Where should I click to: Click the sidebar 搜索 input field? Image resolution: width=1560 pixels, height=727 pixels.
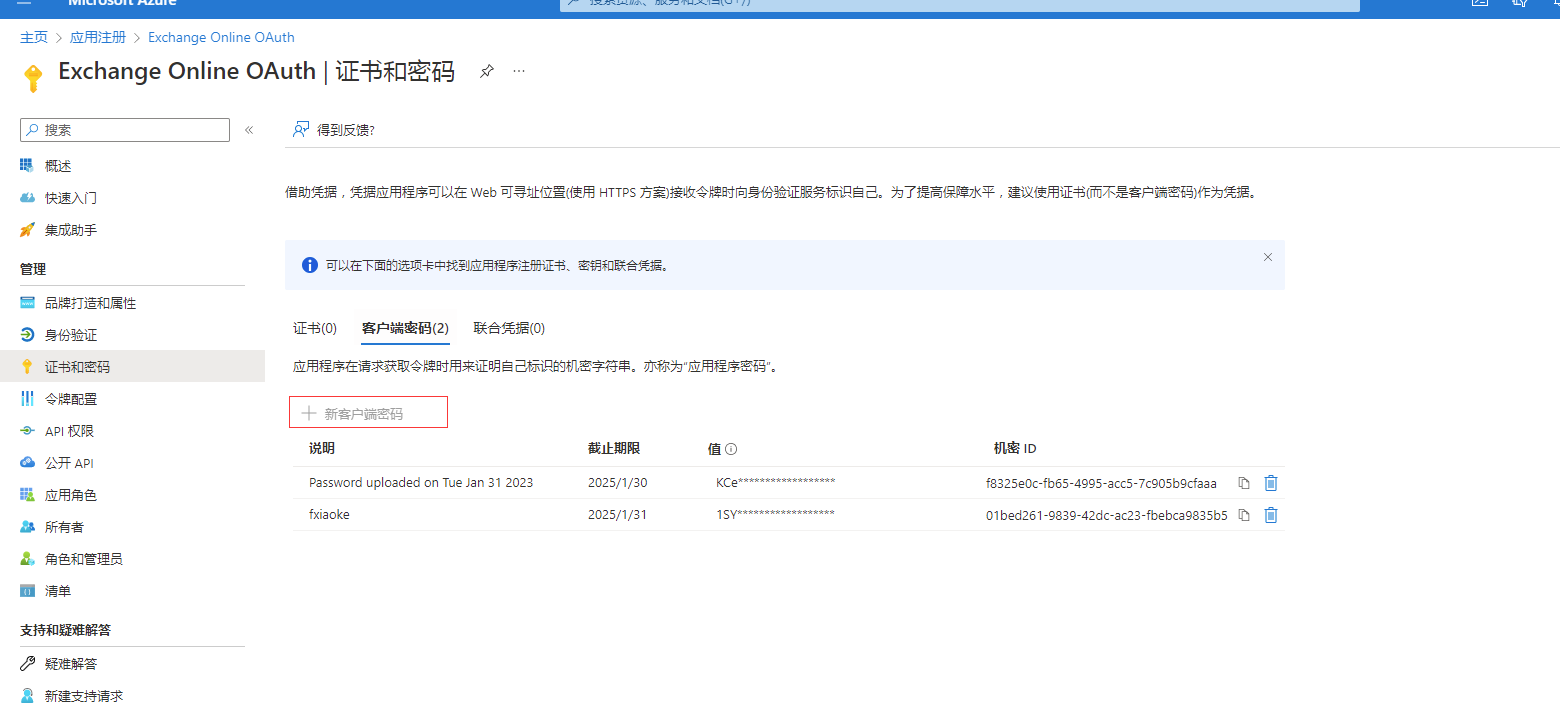[x=125, y=130]
